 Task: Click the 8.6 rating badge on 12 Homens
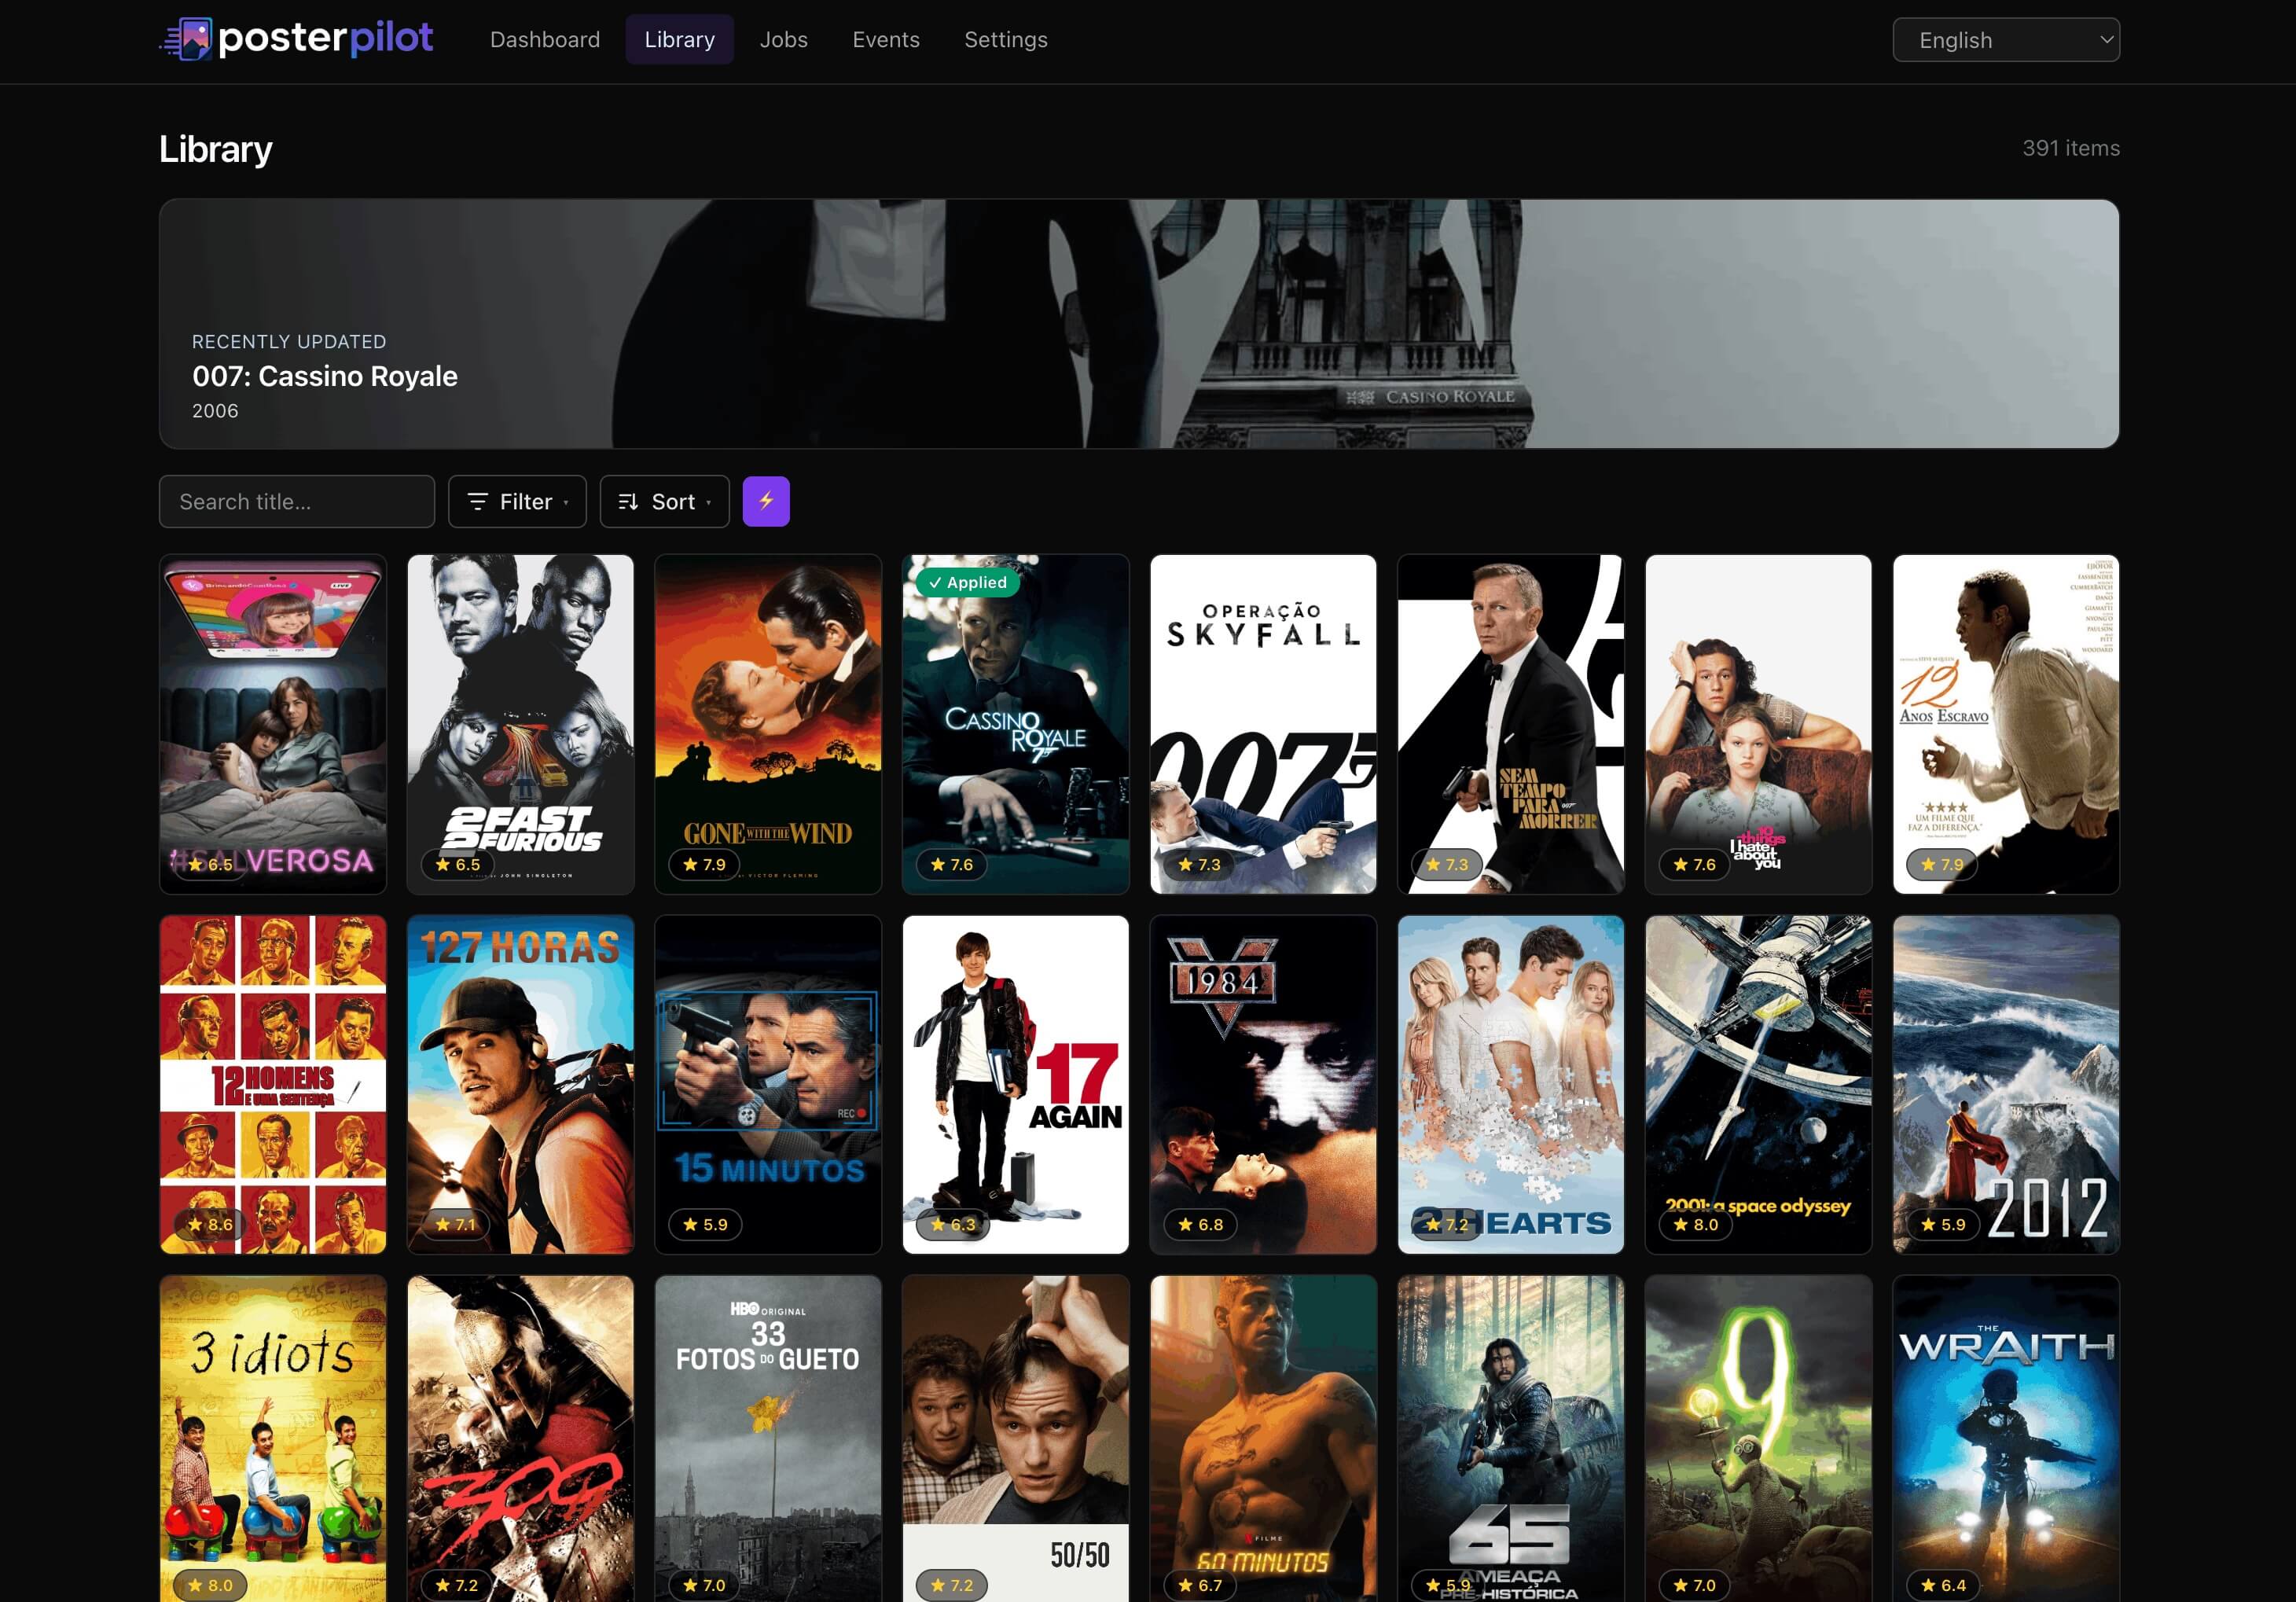[210, 1224]
